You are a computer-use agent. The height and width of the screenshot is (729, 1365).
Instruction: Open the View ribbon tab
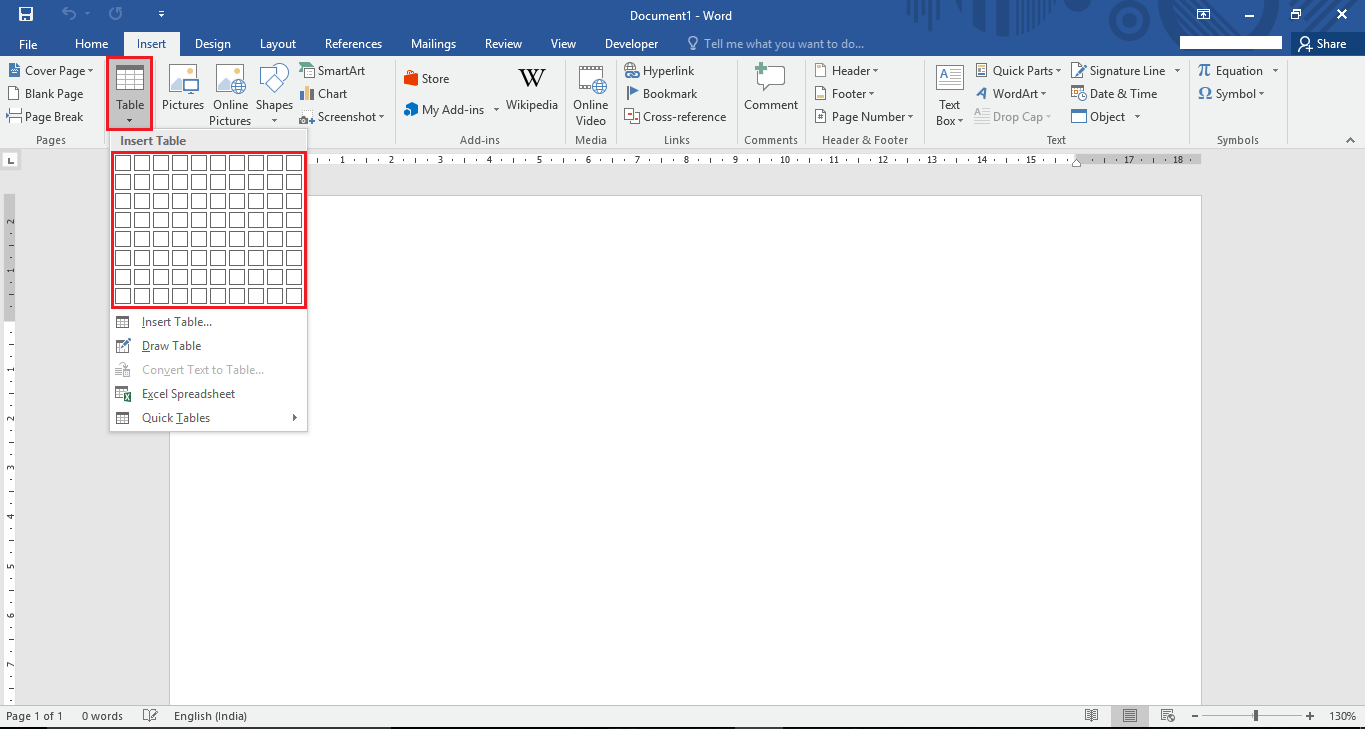tap(563, 44)
